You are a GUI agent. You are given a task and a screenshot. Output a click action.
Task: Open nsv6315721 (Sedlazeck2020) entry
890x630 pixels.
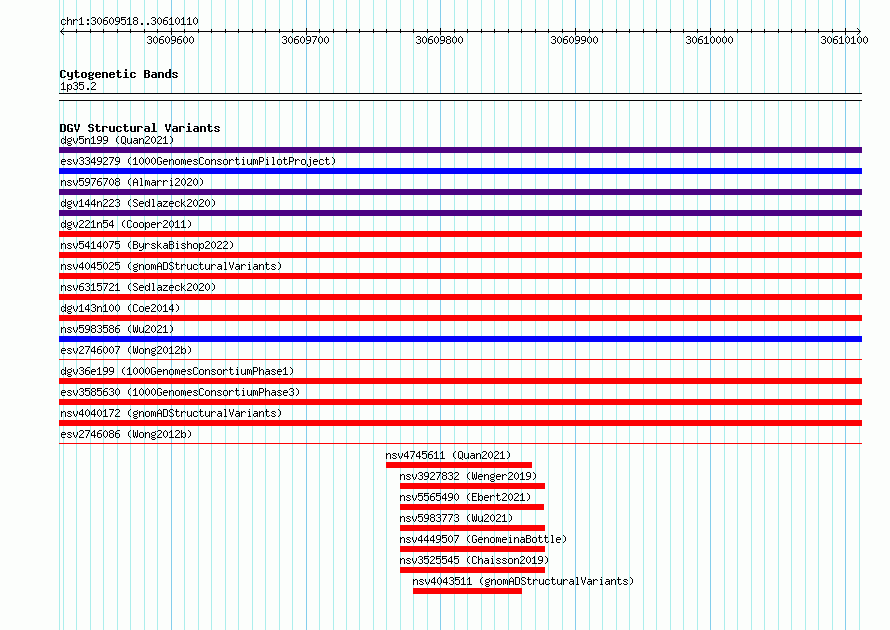(138, 287)
